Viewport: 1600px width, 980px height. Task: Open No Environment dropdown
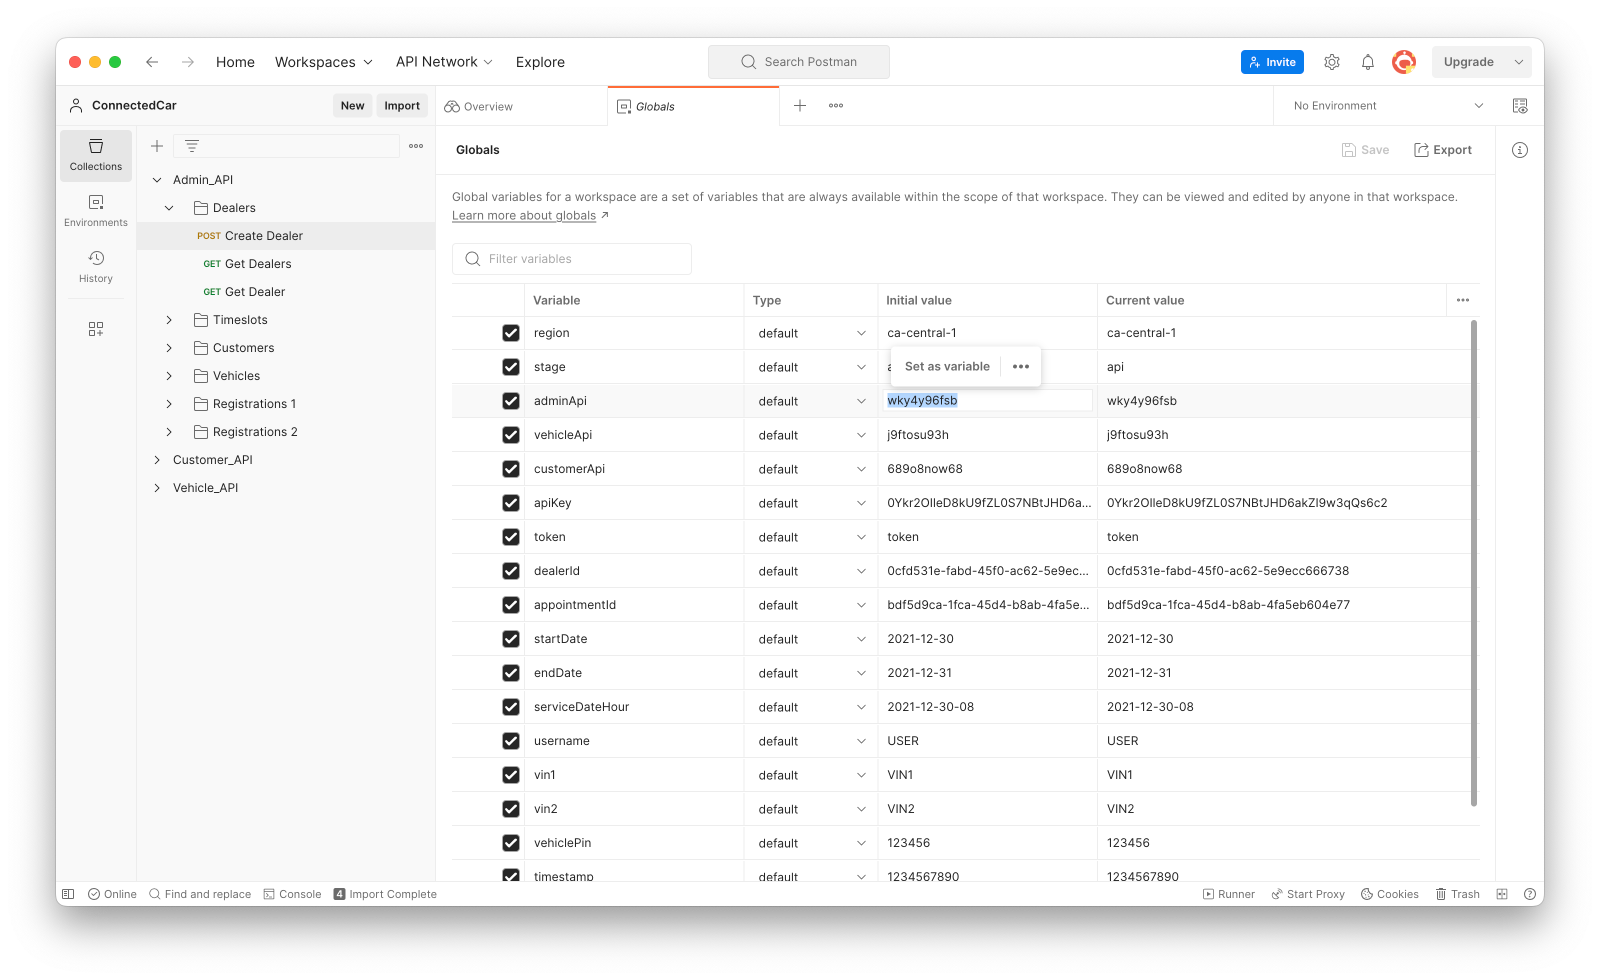pyautogui.click(x=1388, y=106)
